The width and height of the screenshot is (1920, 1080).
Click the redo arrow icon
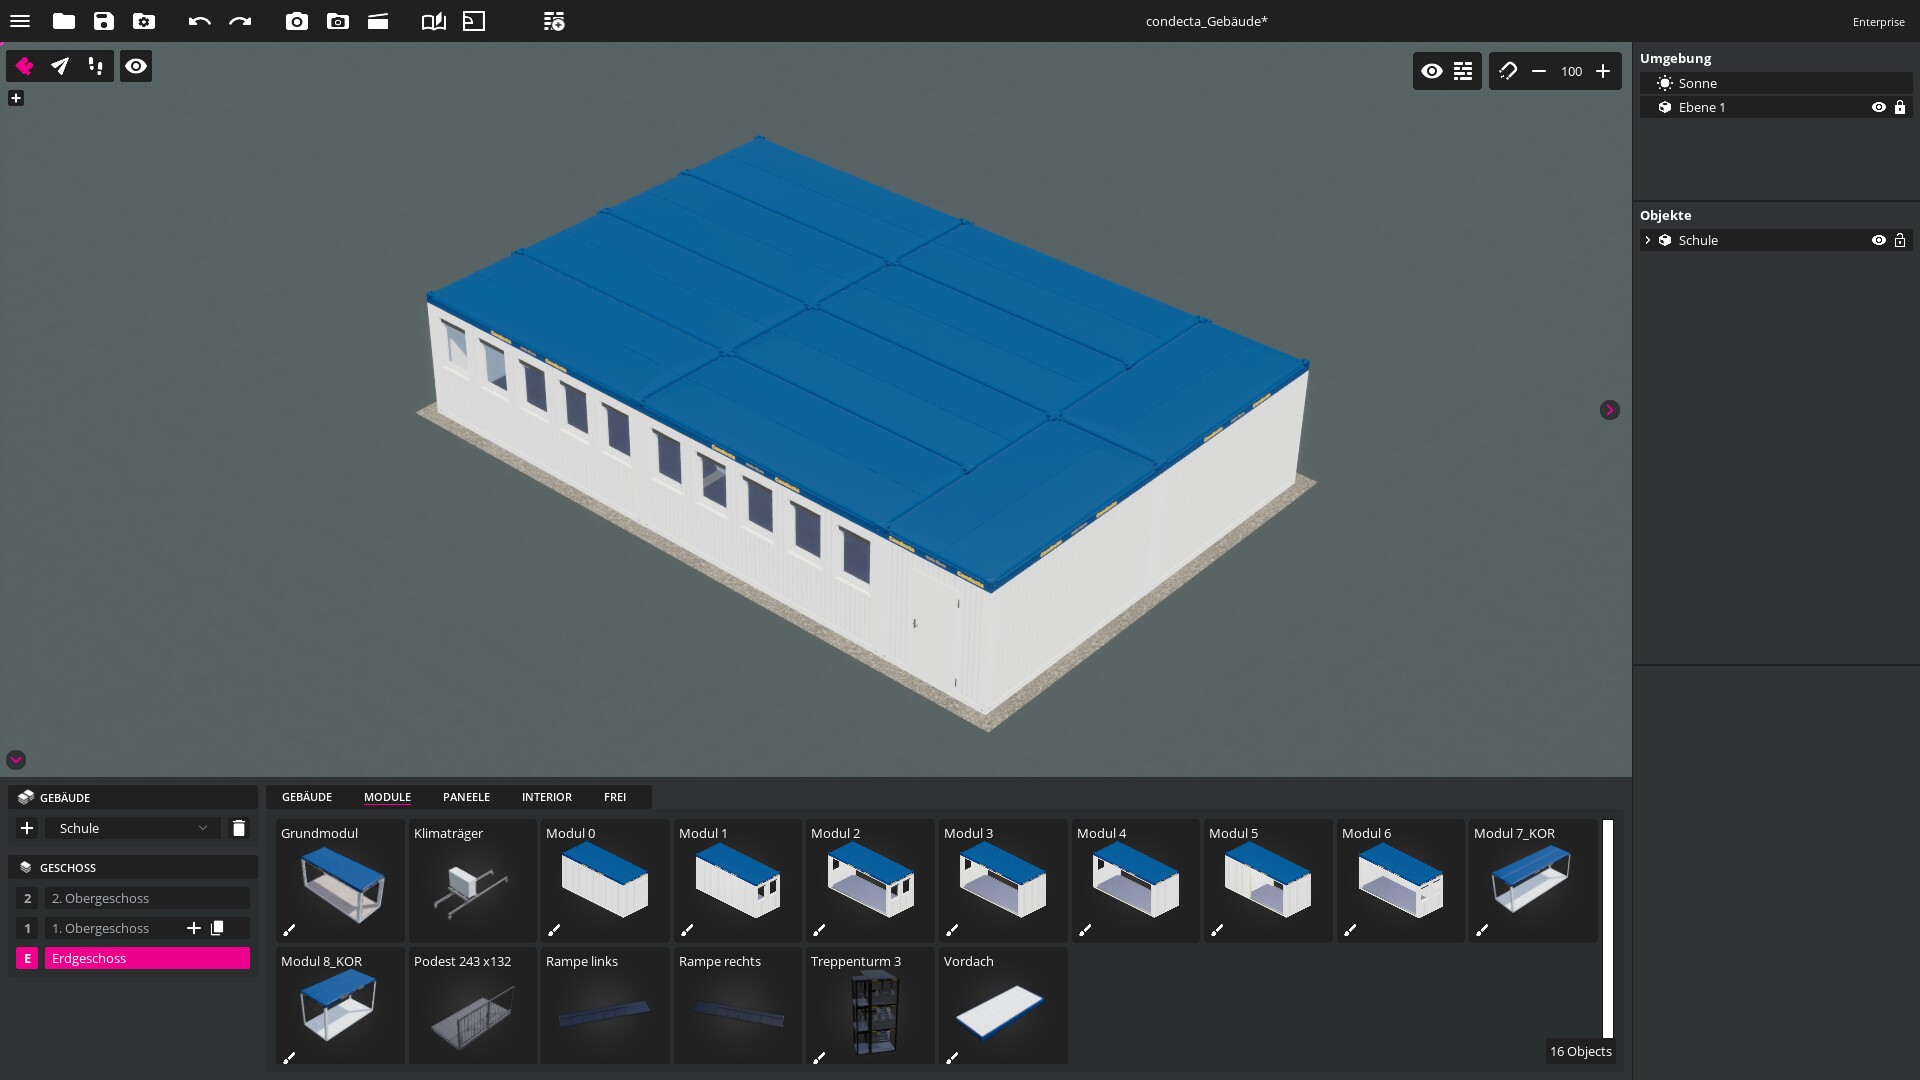point(240,21)
